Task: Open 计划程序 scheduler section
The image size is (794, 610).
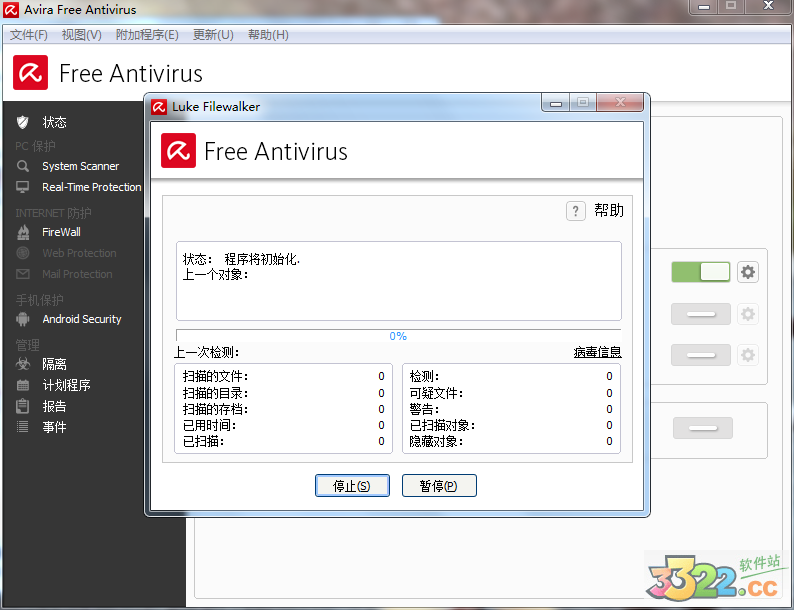Action: 66,385
